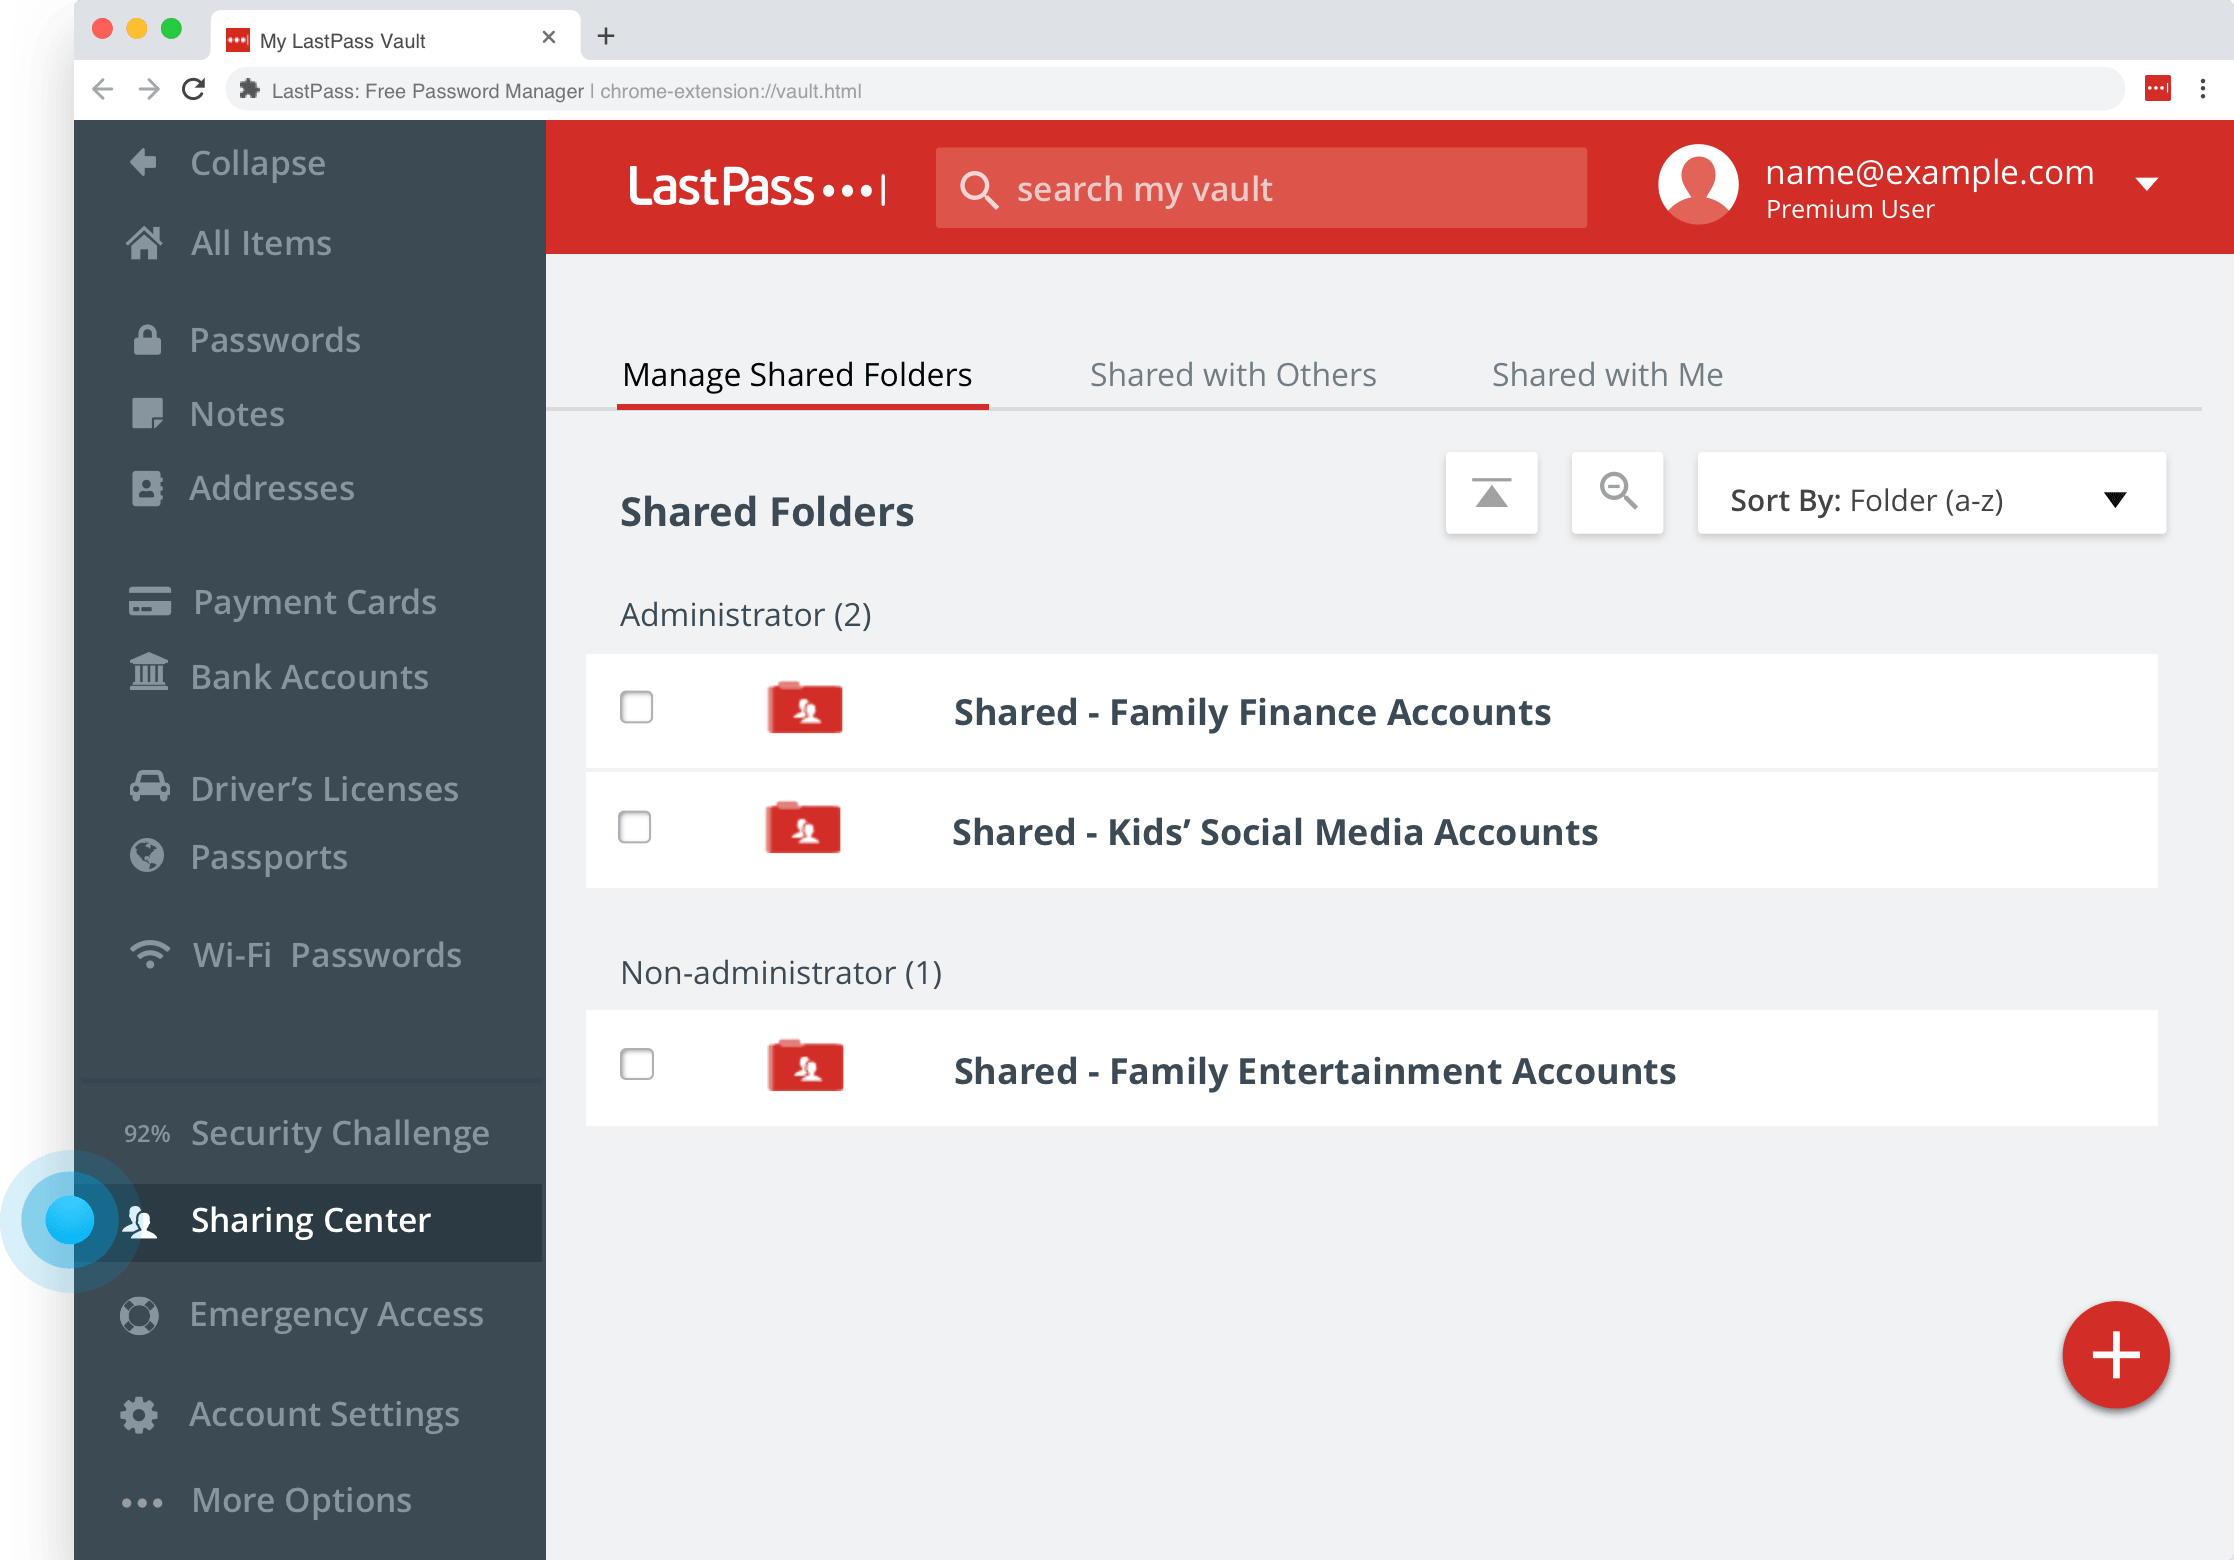This screenshot has width=2234, height=1560.
Task: Click the user avatar picture
Action: pyautogui.click(x=1698, y=184)
